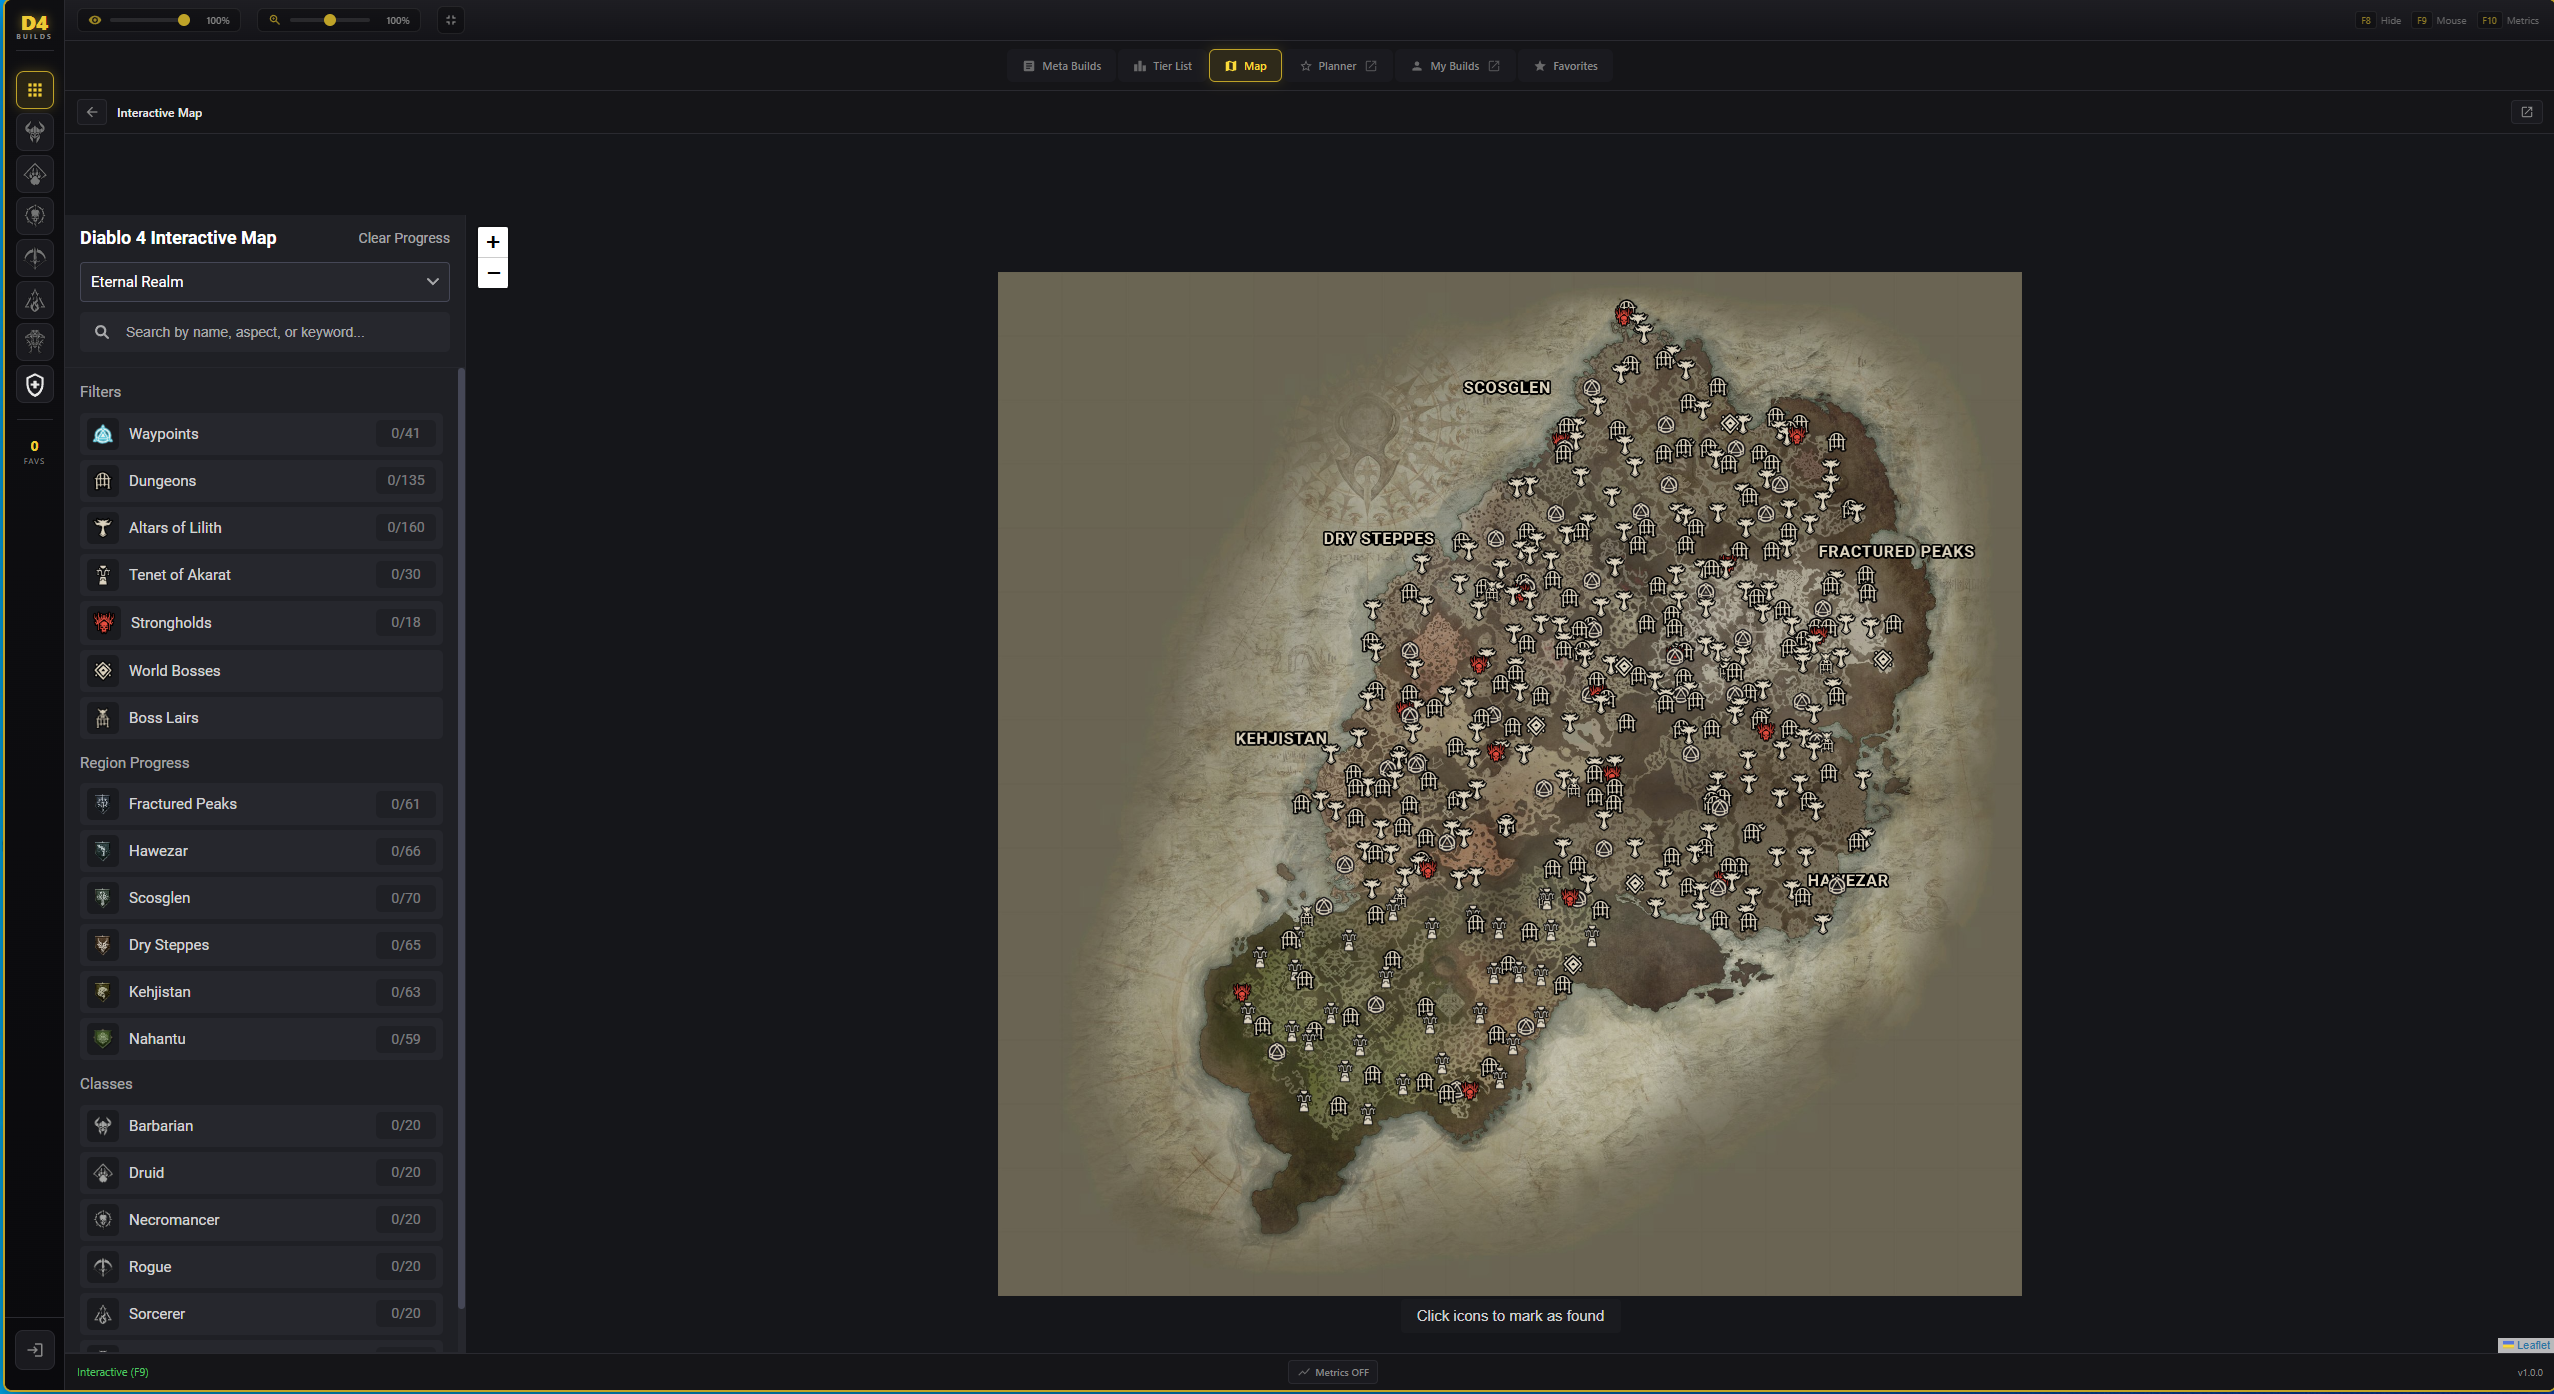The width and height of the screenshot is (2554, 1394).
Task: Click the opacity eye slider handle
Action: point(184,20)
